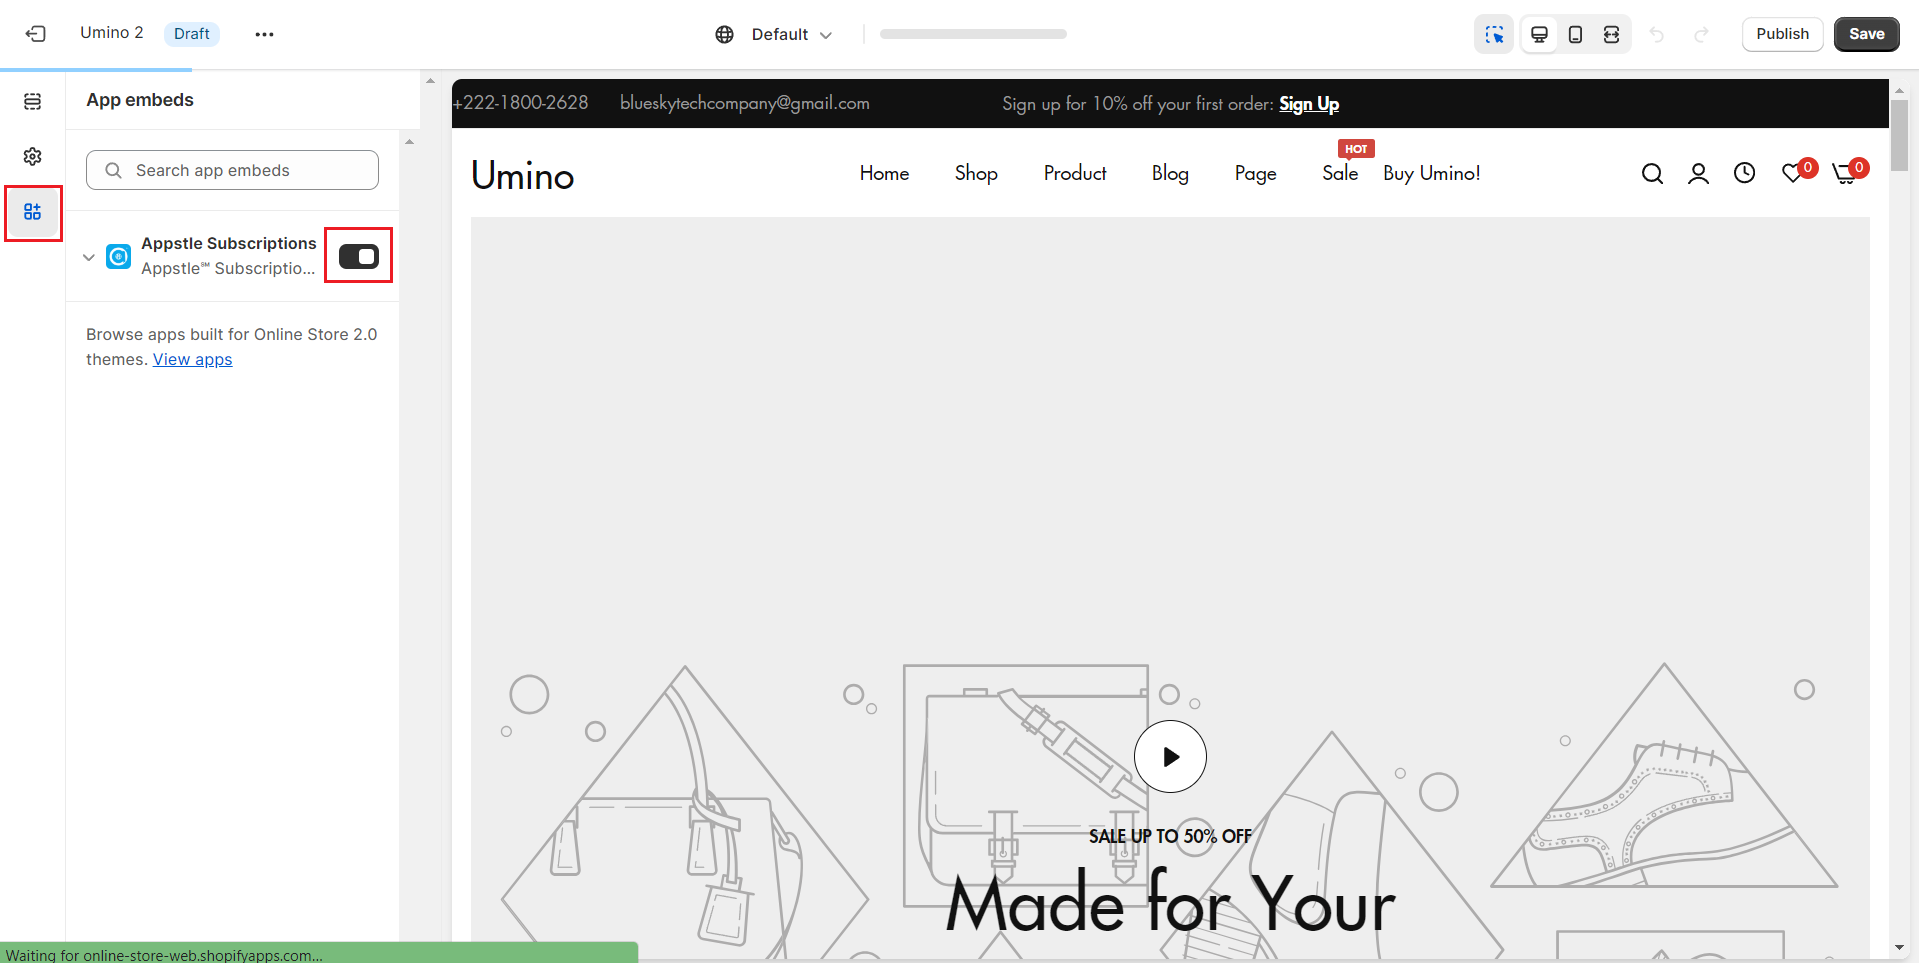This screenshot has height=963, width=1919.
Task: Click the Publish button
Action: point(1782,34)
